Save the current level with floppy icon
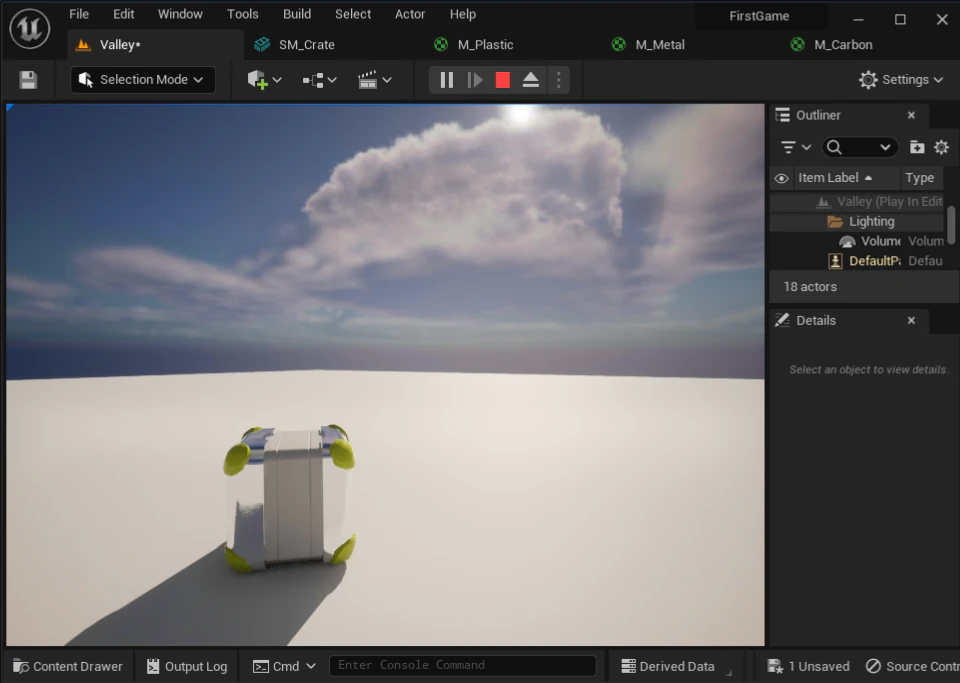 coord(28,80)
